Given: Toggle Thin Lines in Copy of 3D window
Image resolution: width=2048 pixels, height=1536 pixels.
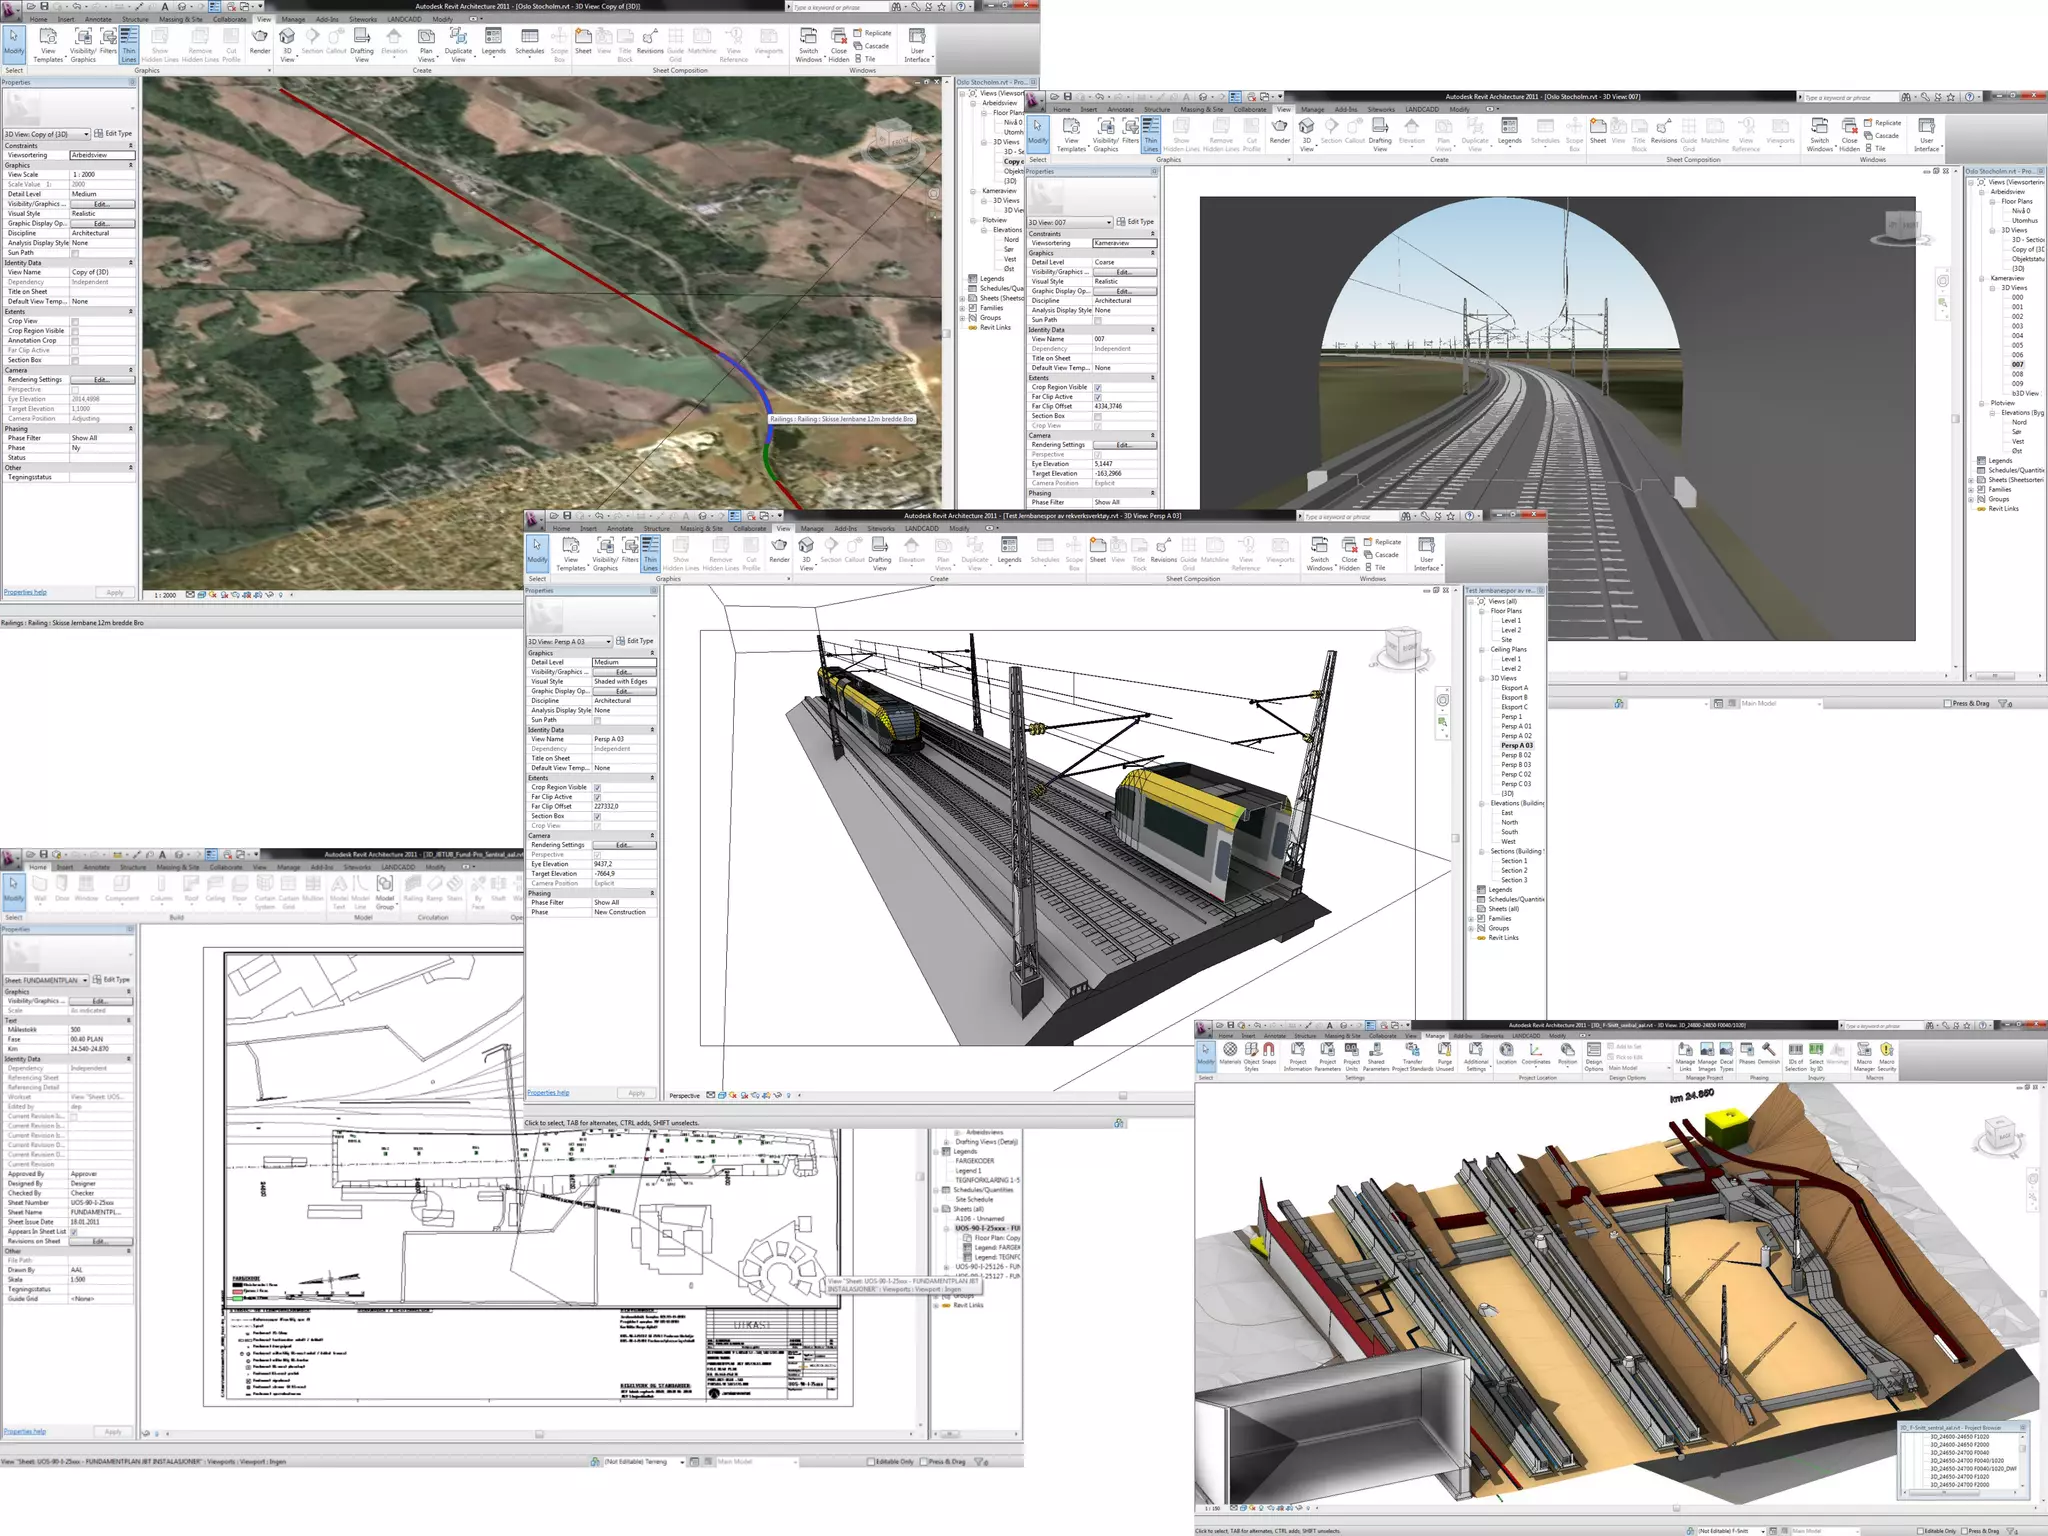Looking at the screenshot, I should tap(129, 45).
